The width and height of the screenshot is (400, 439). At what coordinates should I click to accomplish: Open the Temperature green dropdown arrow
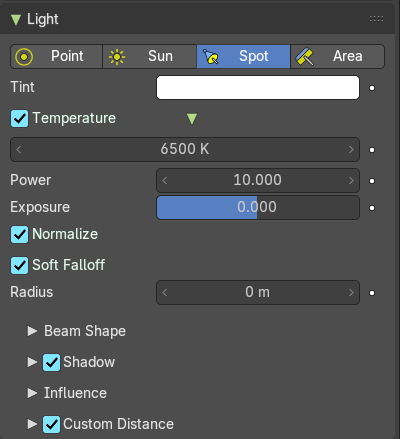click(192, 119)
